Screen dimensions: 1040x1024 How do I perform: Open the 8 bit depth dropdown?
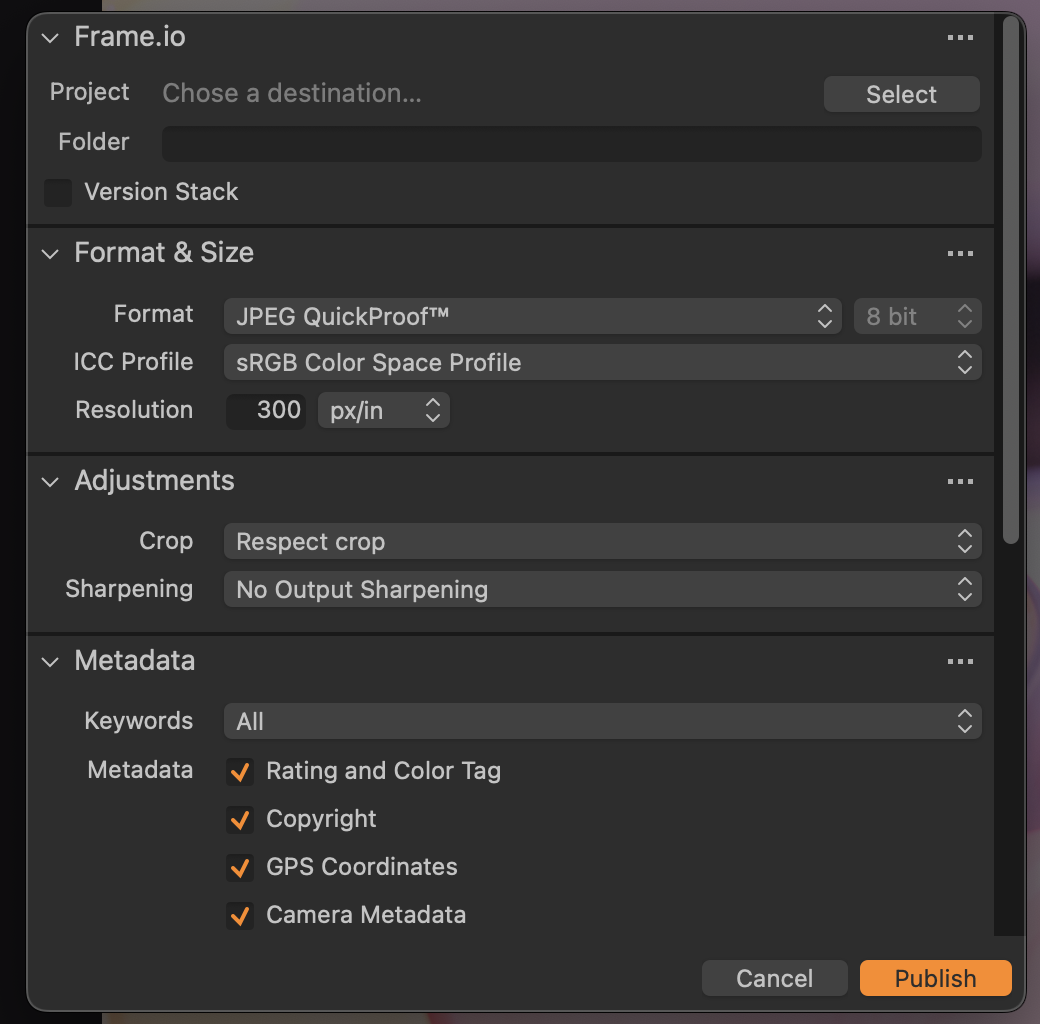pos(917,316)
